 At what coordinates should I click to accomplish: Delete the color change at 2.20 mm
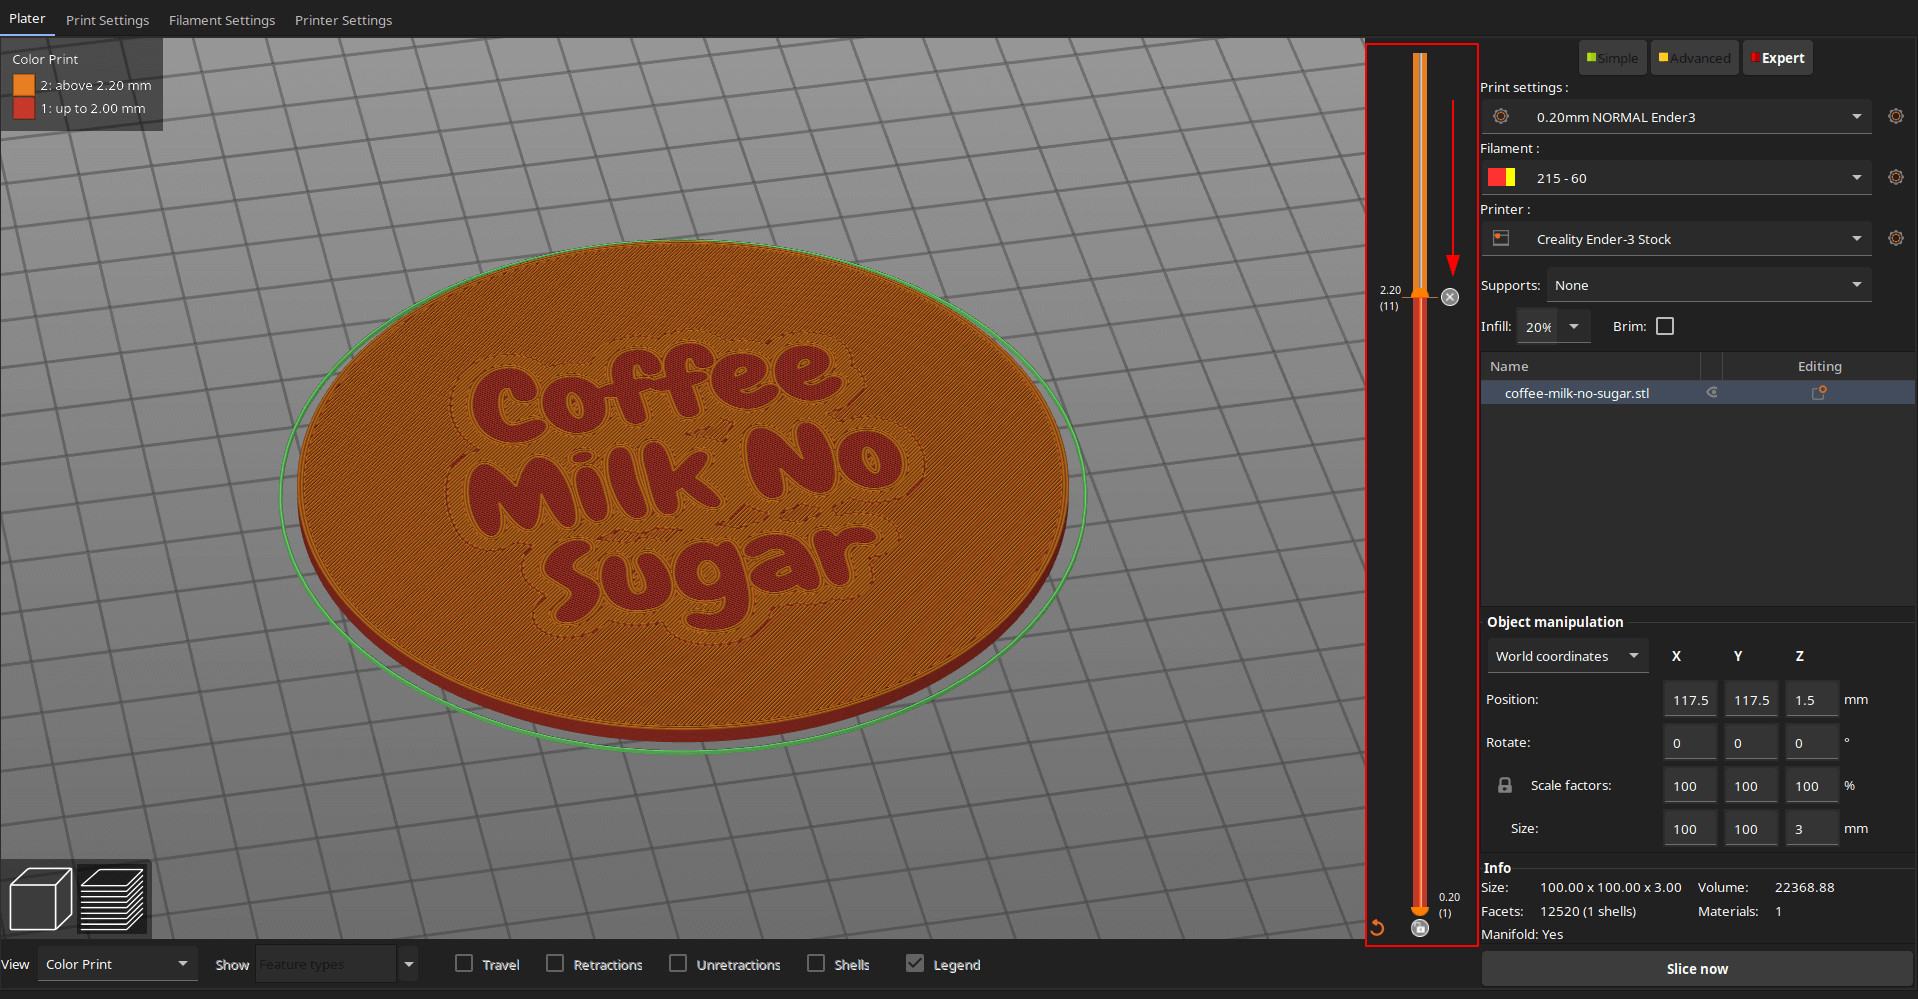tap(1450, 297)
